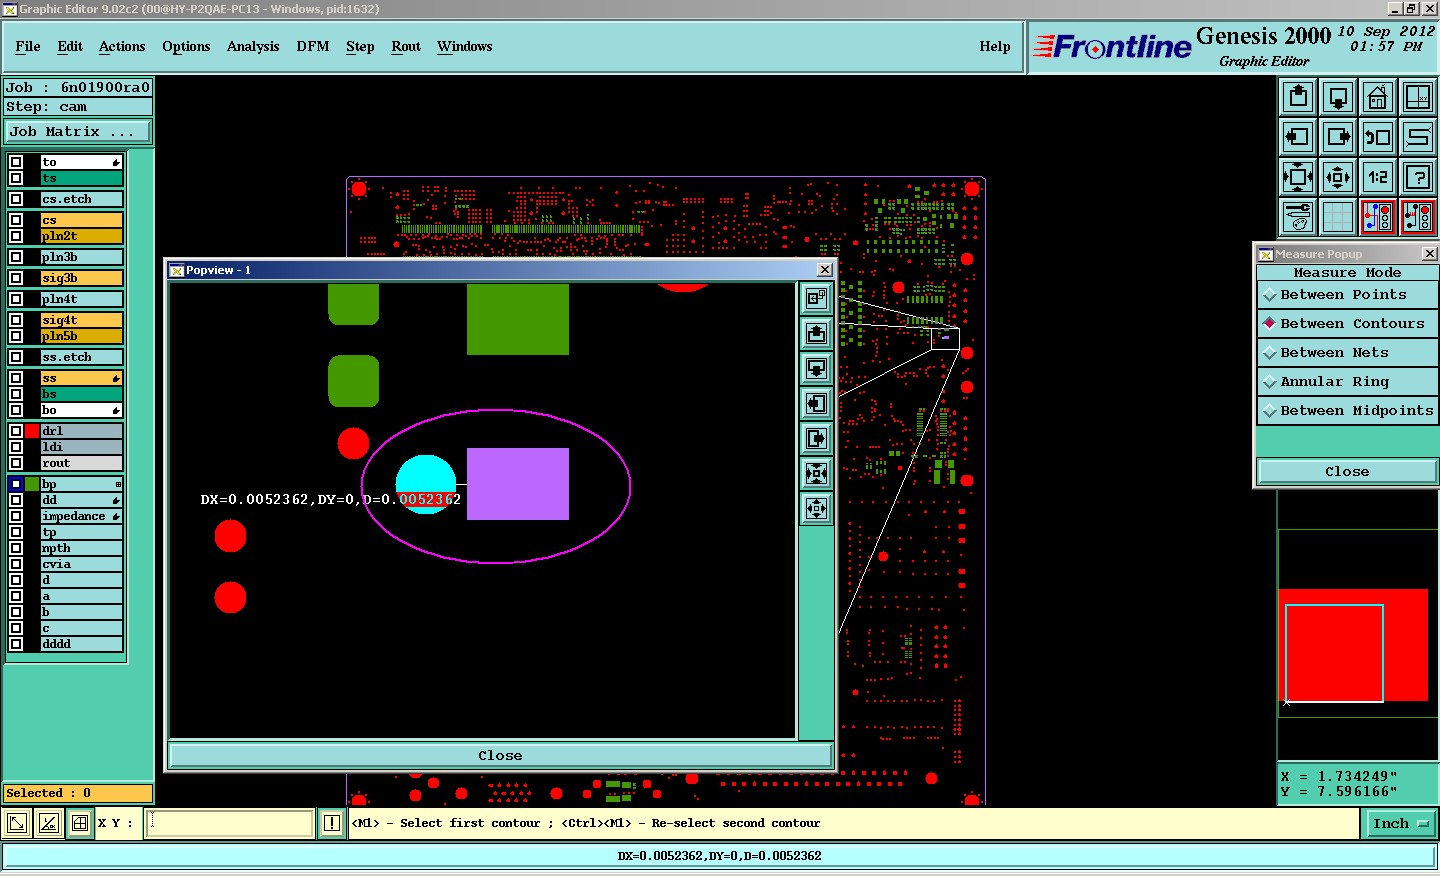This screenshot has width=1440, height=876.
Task: Open the Rout menu
Action: point(406,46)
